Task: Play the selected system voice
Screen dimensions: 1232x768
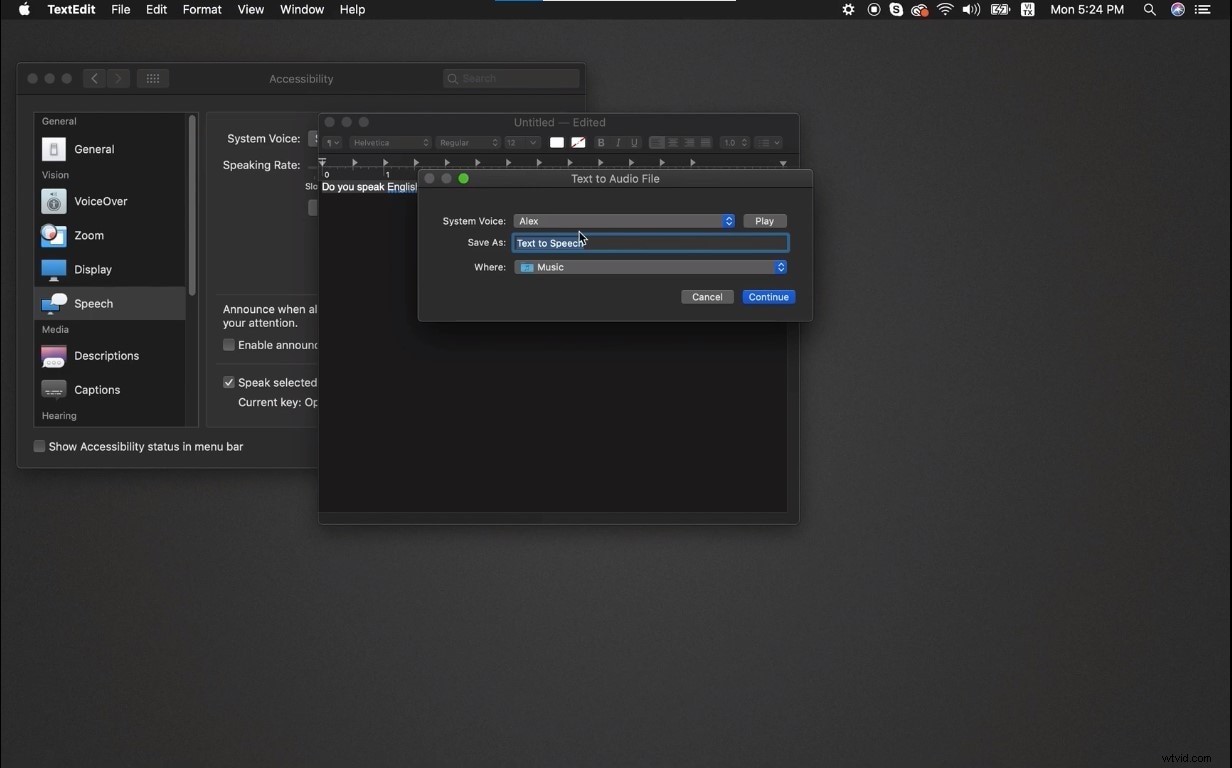Action: tap(765, 221)
